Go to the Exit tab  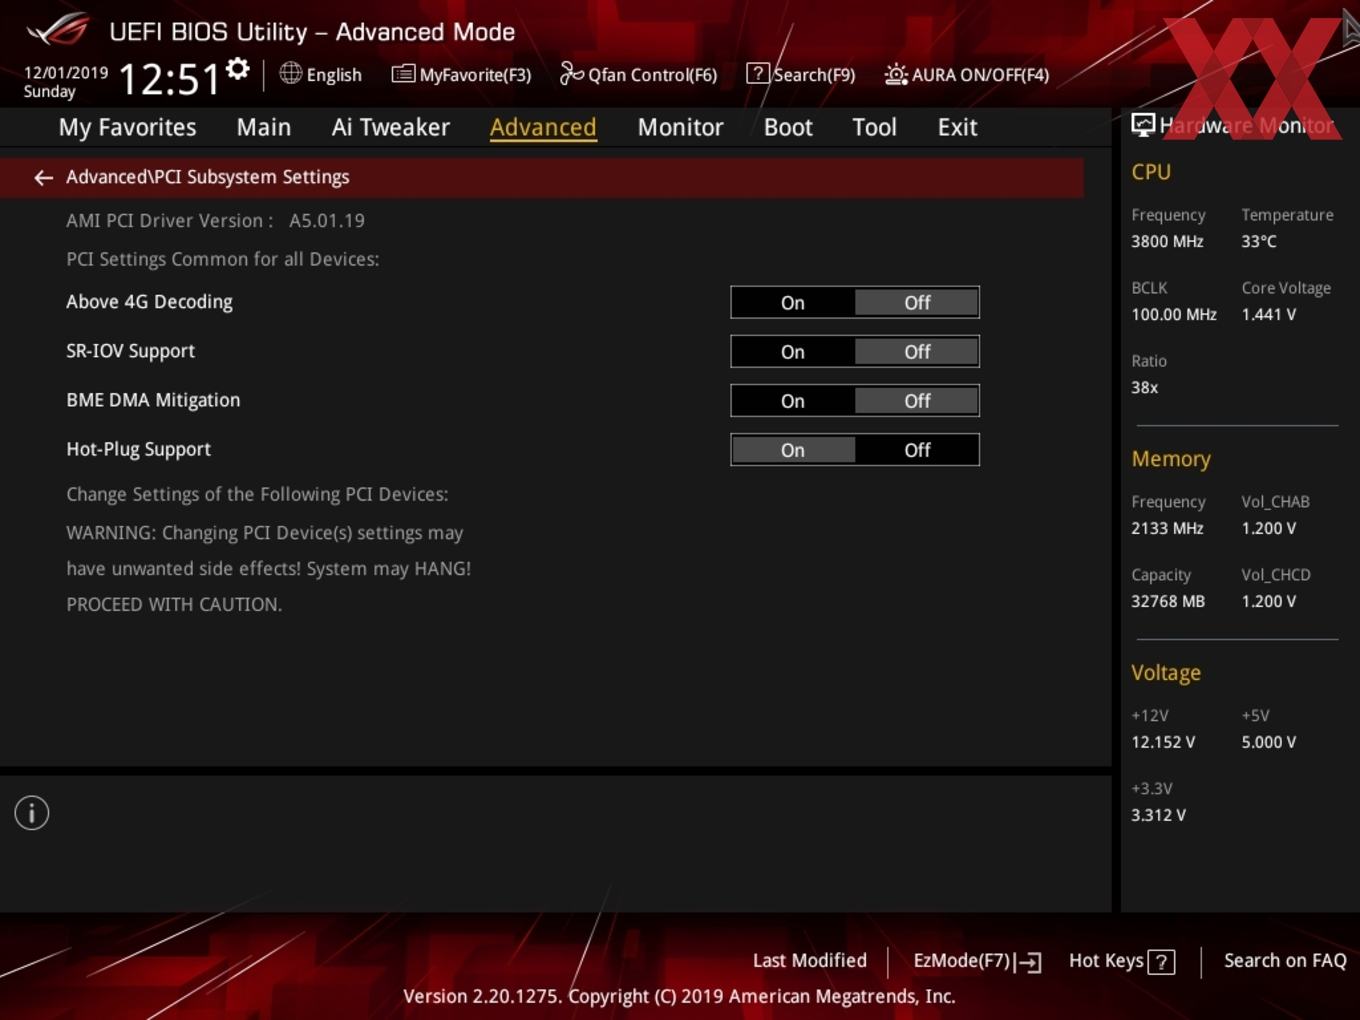[x=957, y=127]
